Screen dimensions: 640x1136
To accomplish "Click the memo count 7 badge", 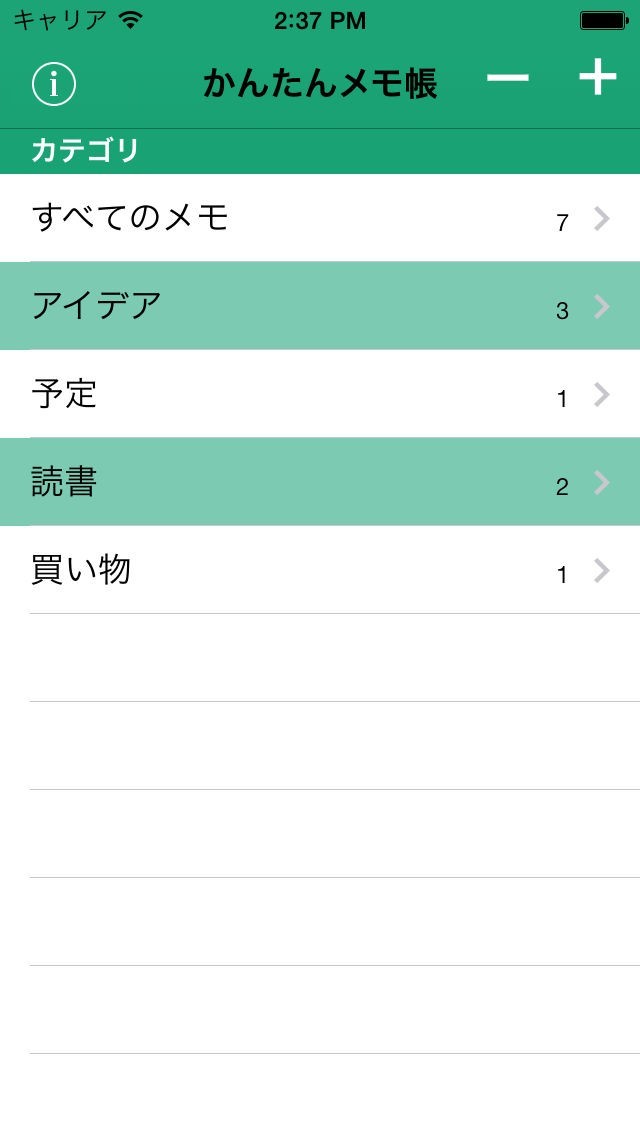I will 562,223.
